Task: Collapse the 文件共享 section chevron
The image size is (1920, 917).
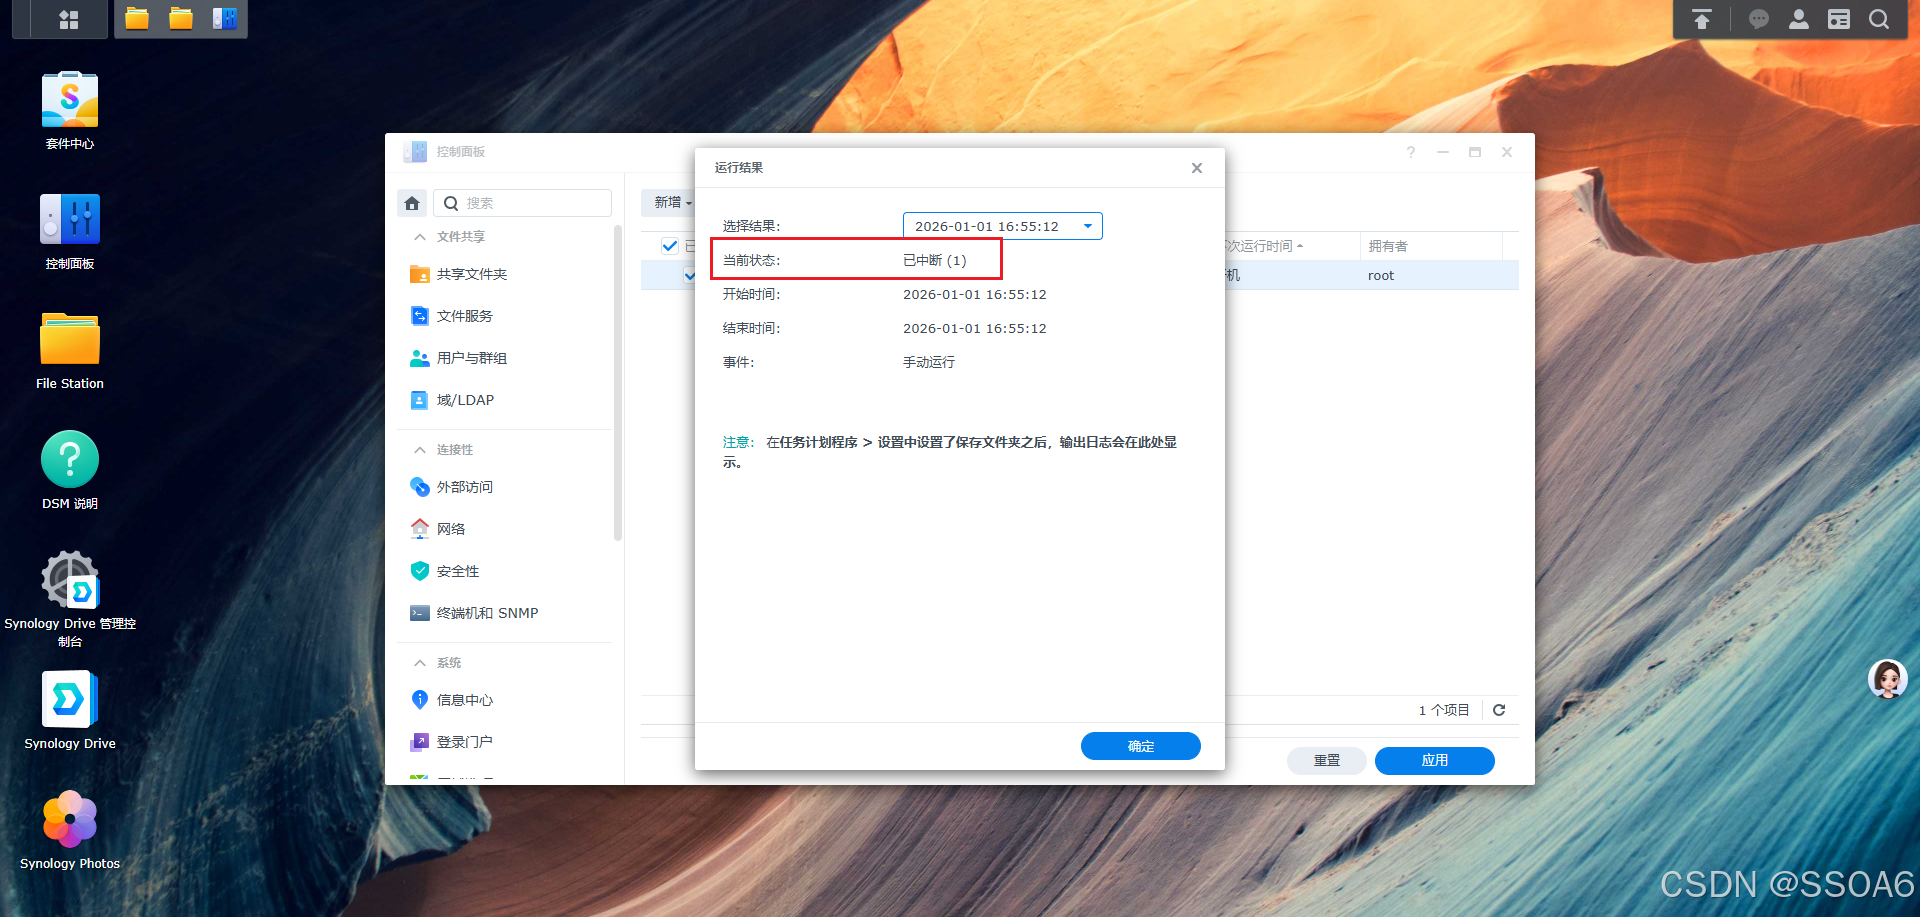Action: coord(420,236)
